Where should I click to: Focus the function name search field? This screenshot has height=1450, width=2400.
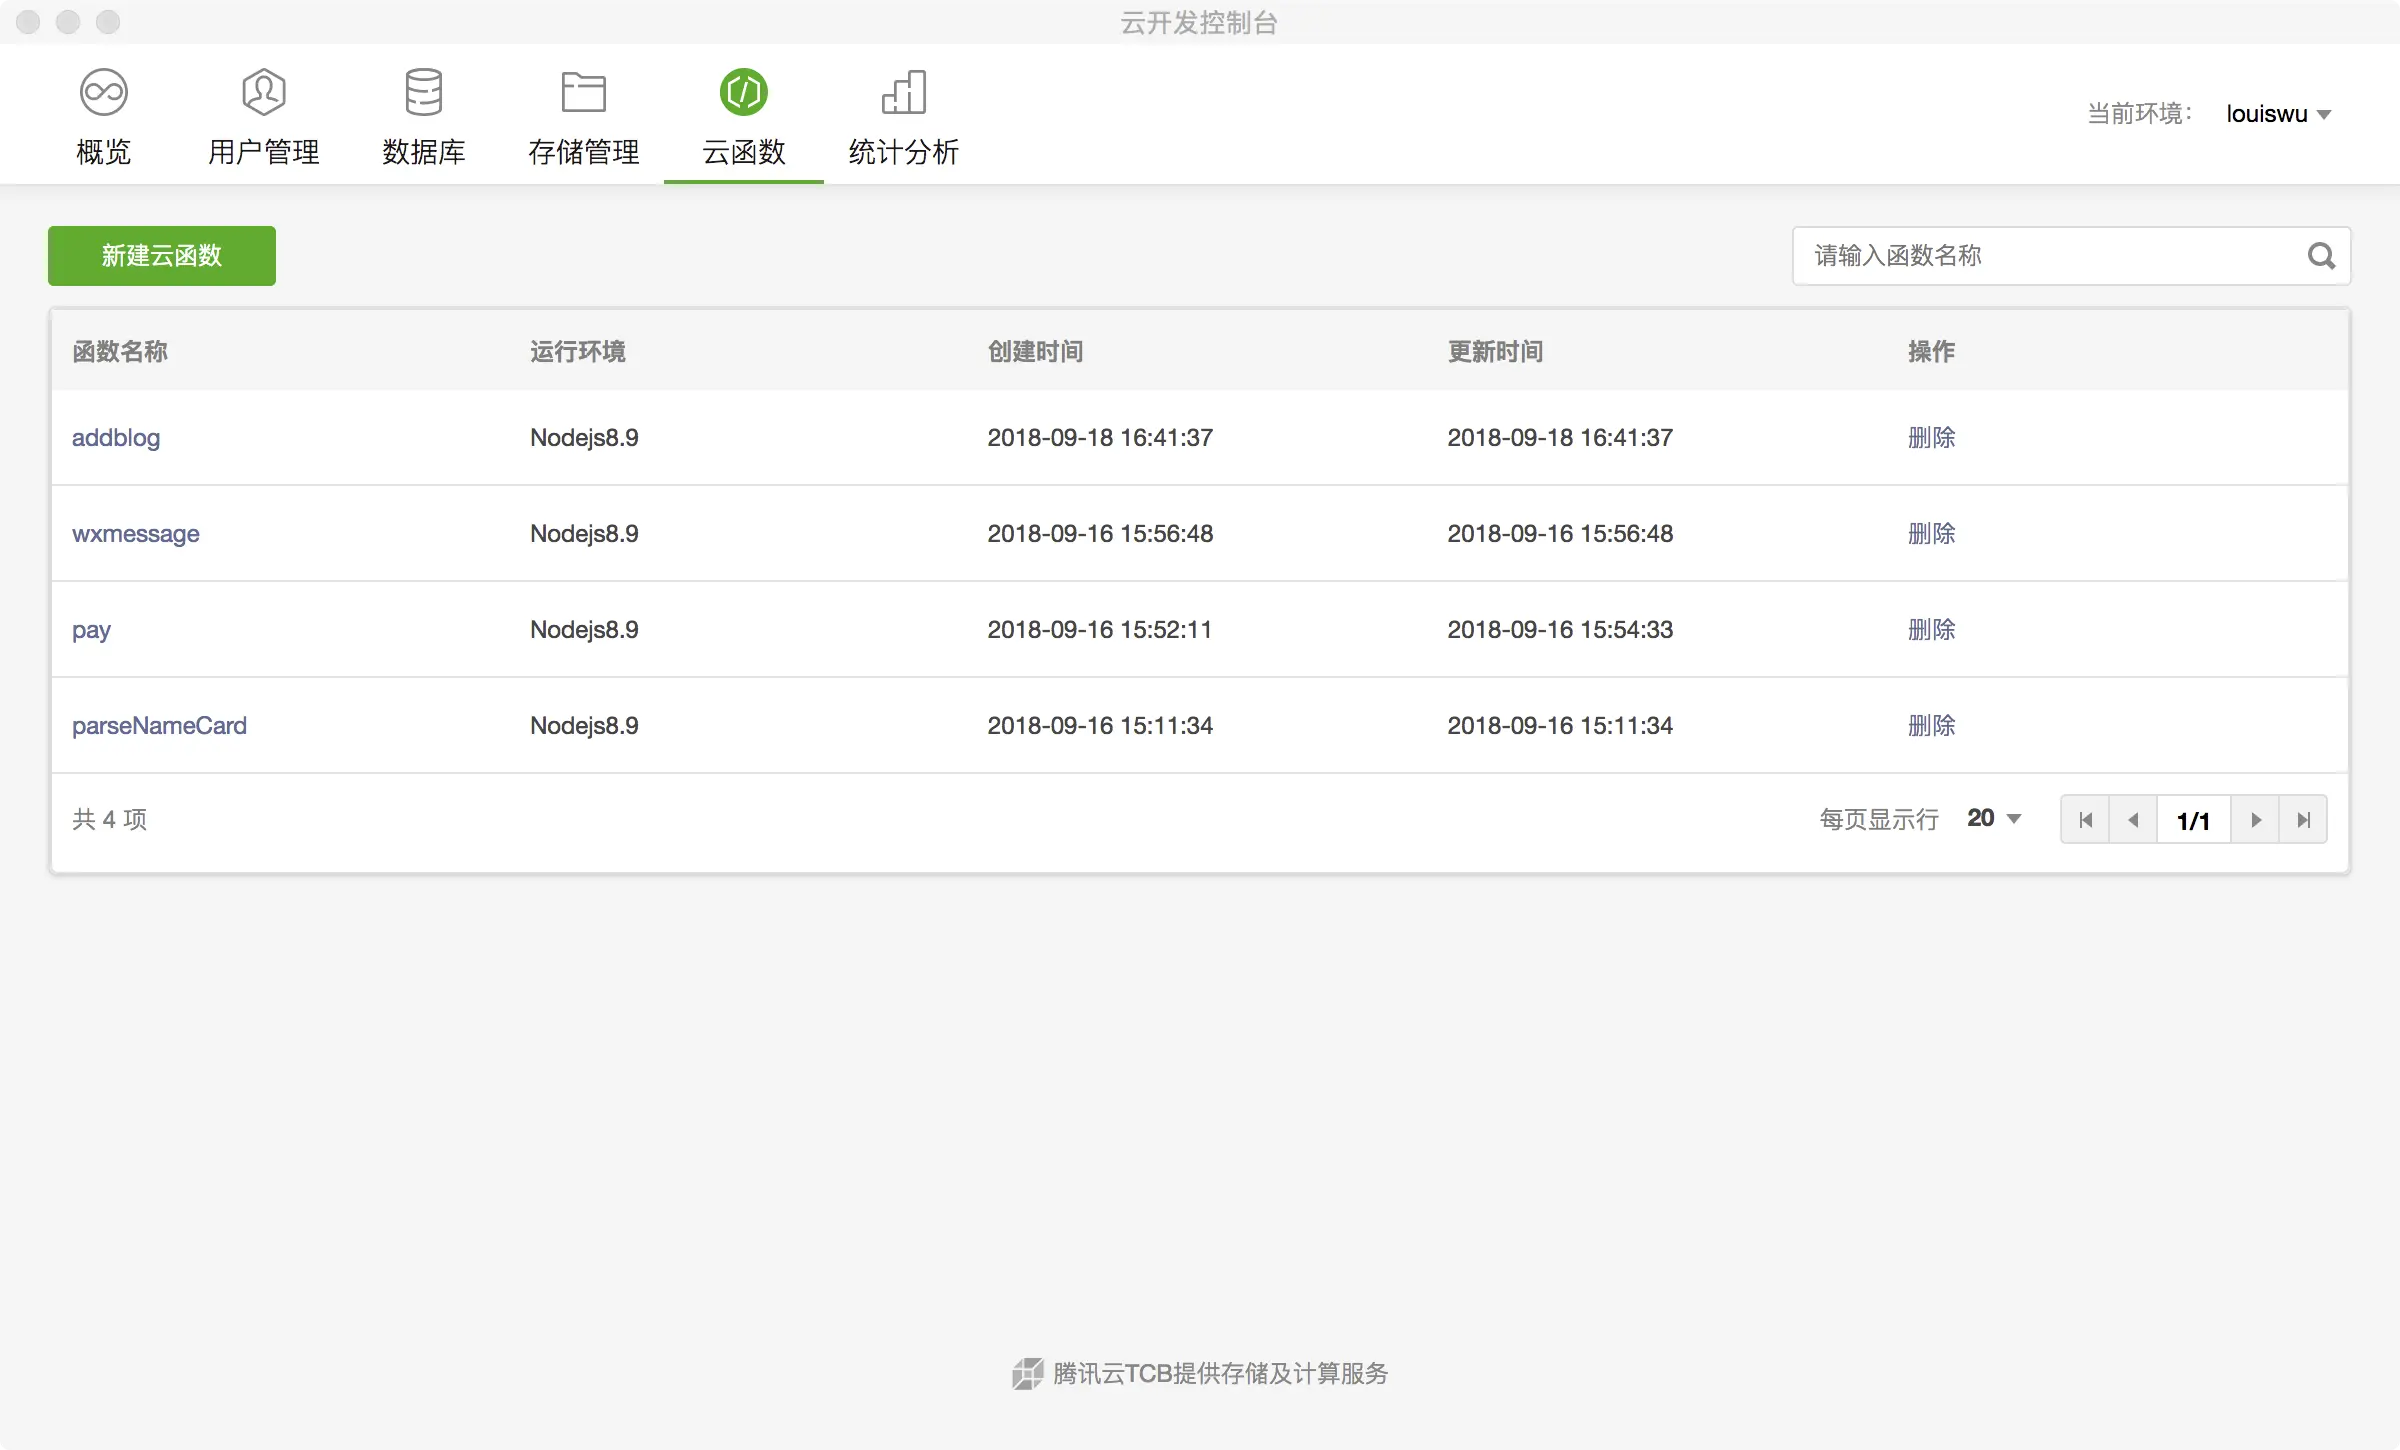pyautogui.click(x=2050, y=256)
